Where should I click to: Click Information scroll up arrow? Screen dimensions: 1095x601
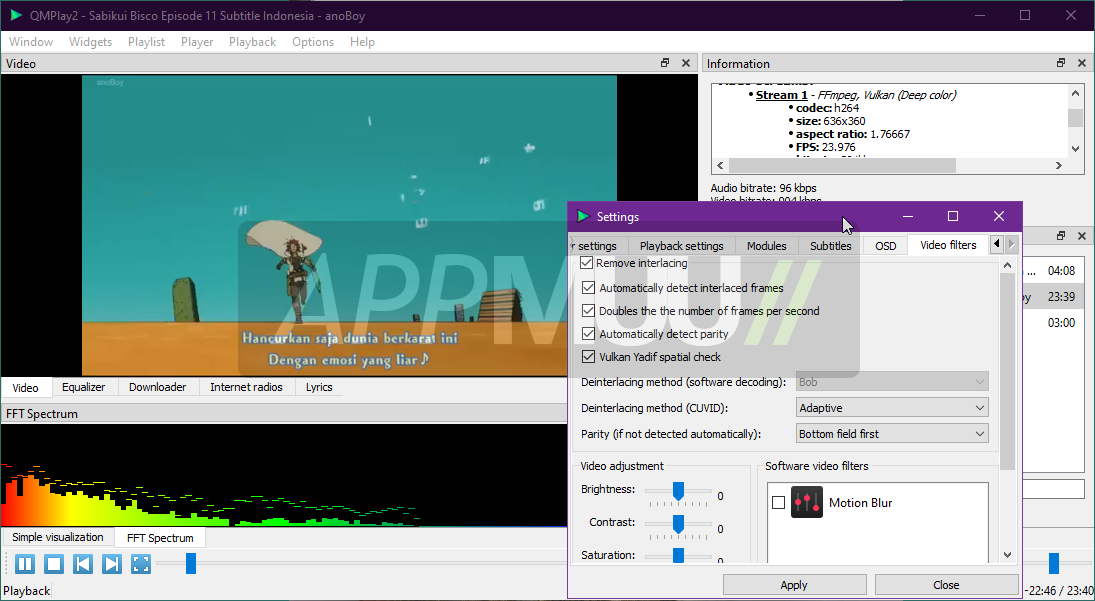point(1075,94)
